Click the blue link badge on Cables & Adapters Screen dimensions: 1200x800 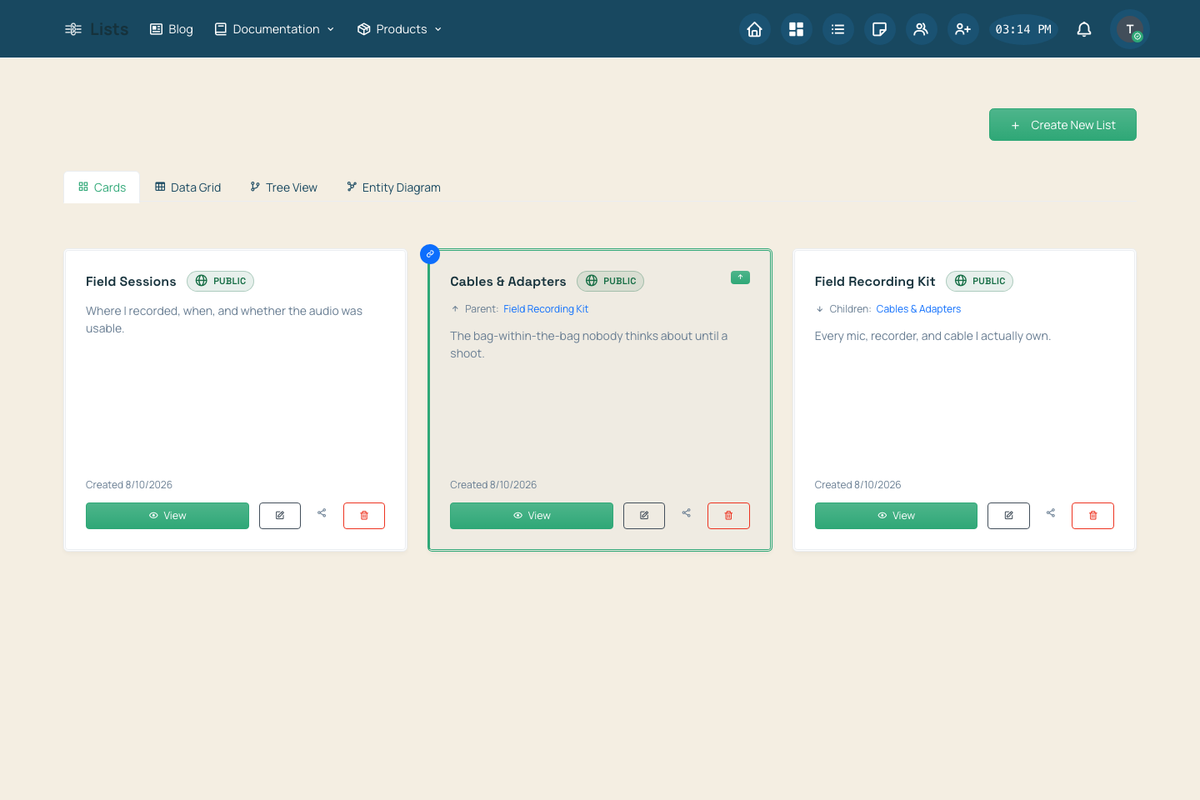tap(430, 254)
